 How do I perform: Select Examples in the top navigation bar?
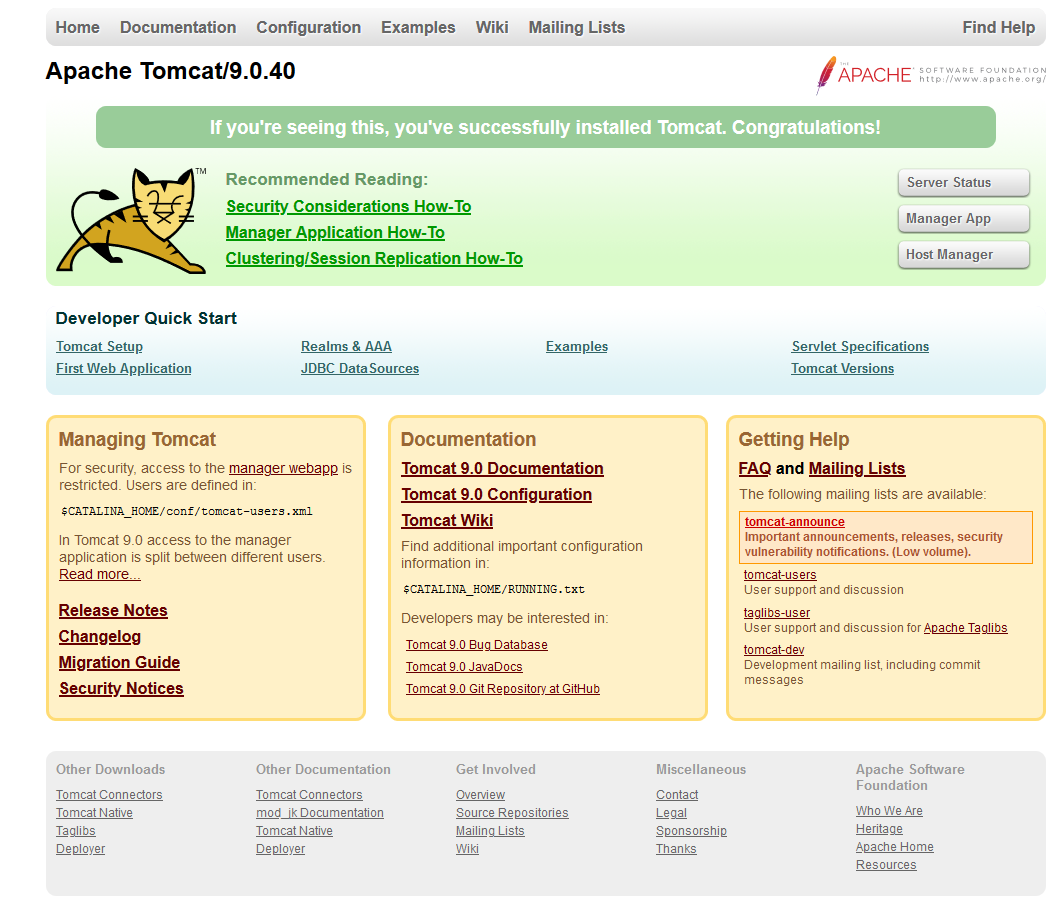click(418, 27)
